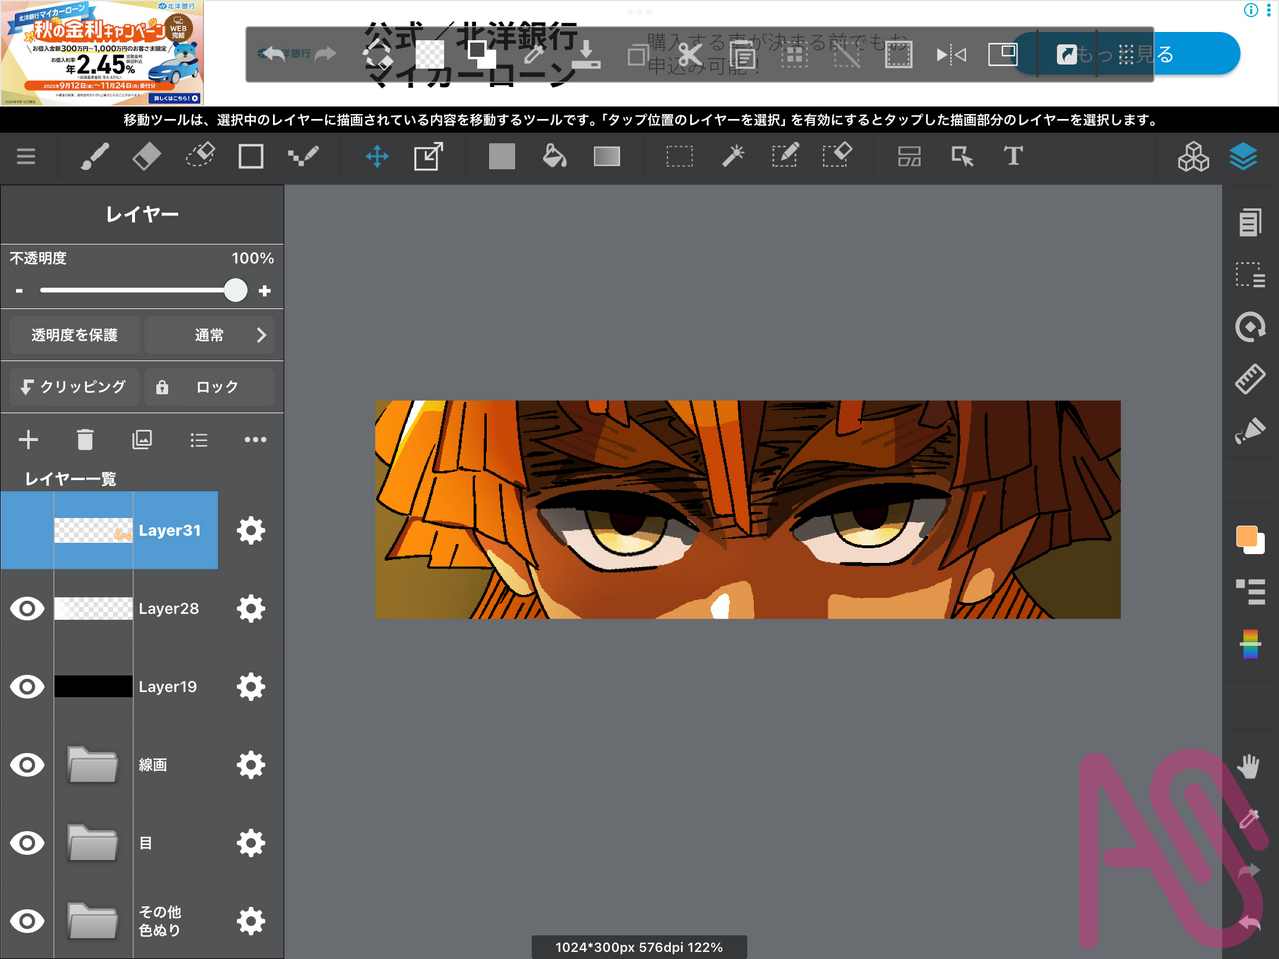Select the Text tool
Screen dimensions: 1279x959
[1013, 157]
